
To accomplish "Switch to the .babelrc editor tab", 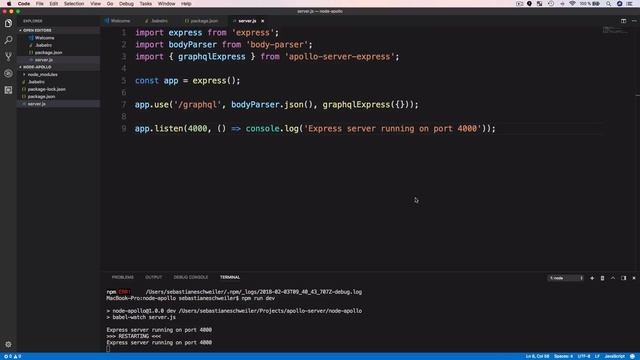I will click(157, 21).
